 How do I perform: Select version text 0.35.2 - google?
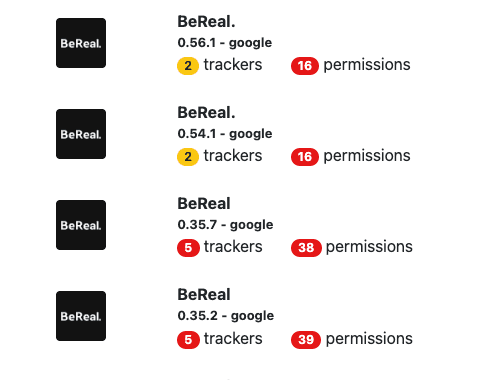click(226, 316)
